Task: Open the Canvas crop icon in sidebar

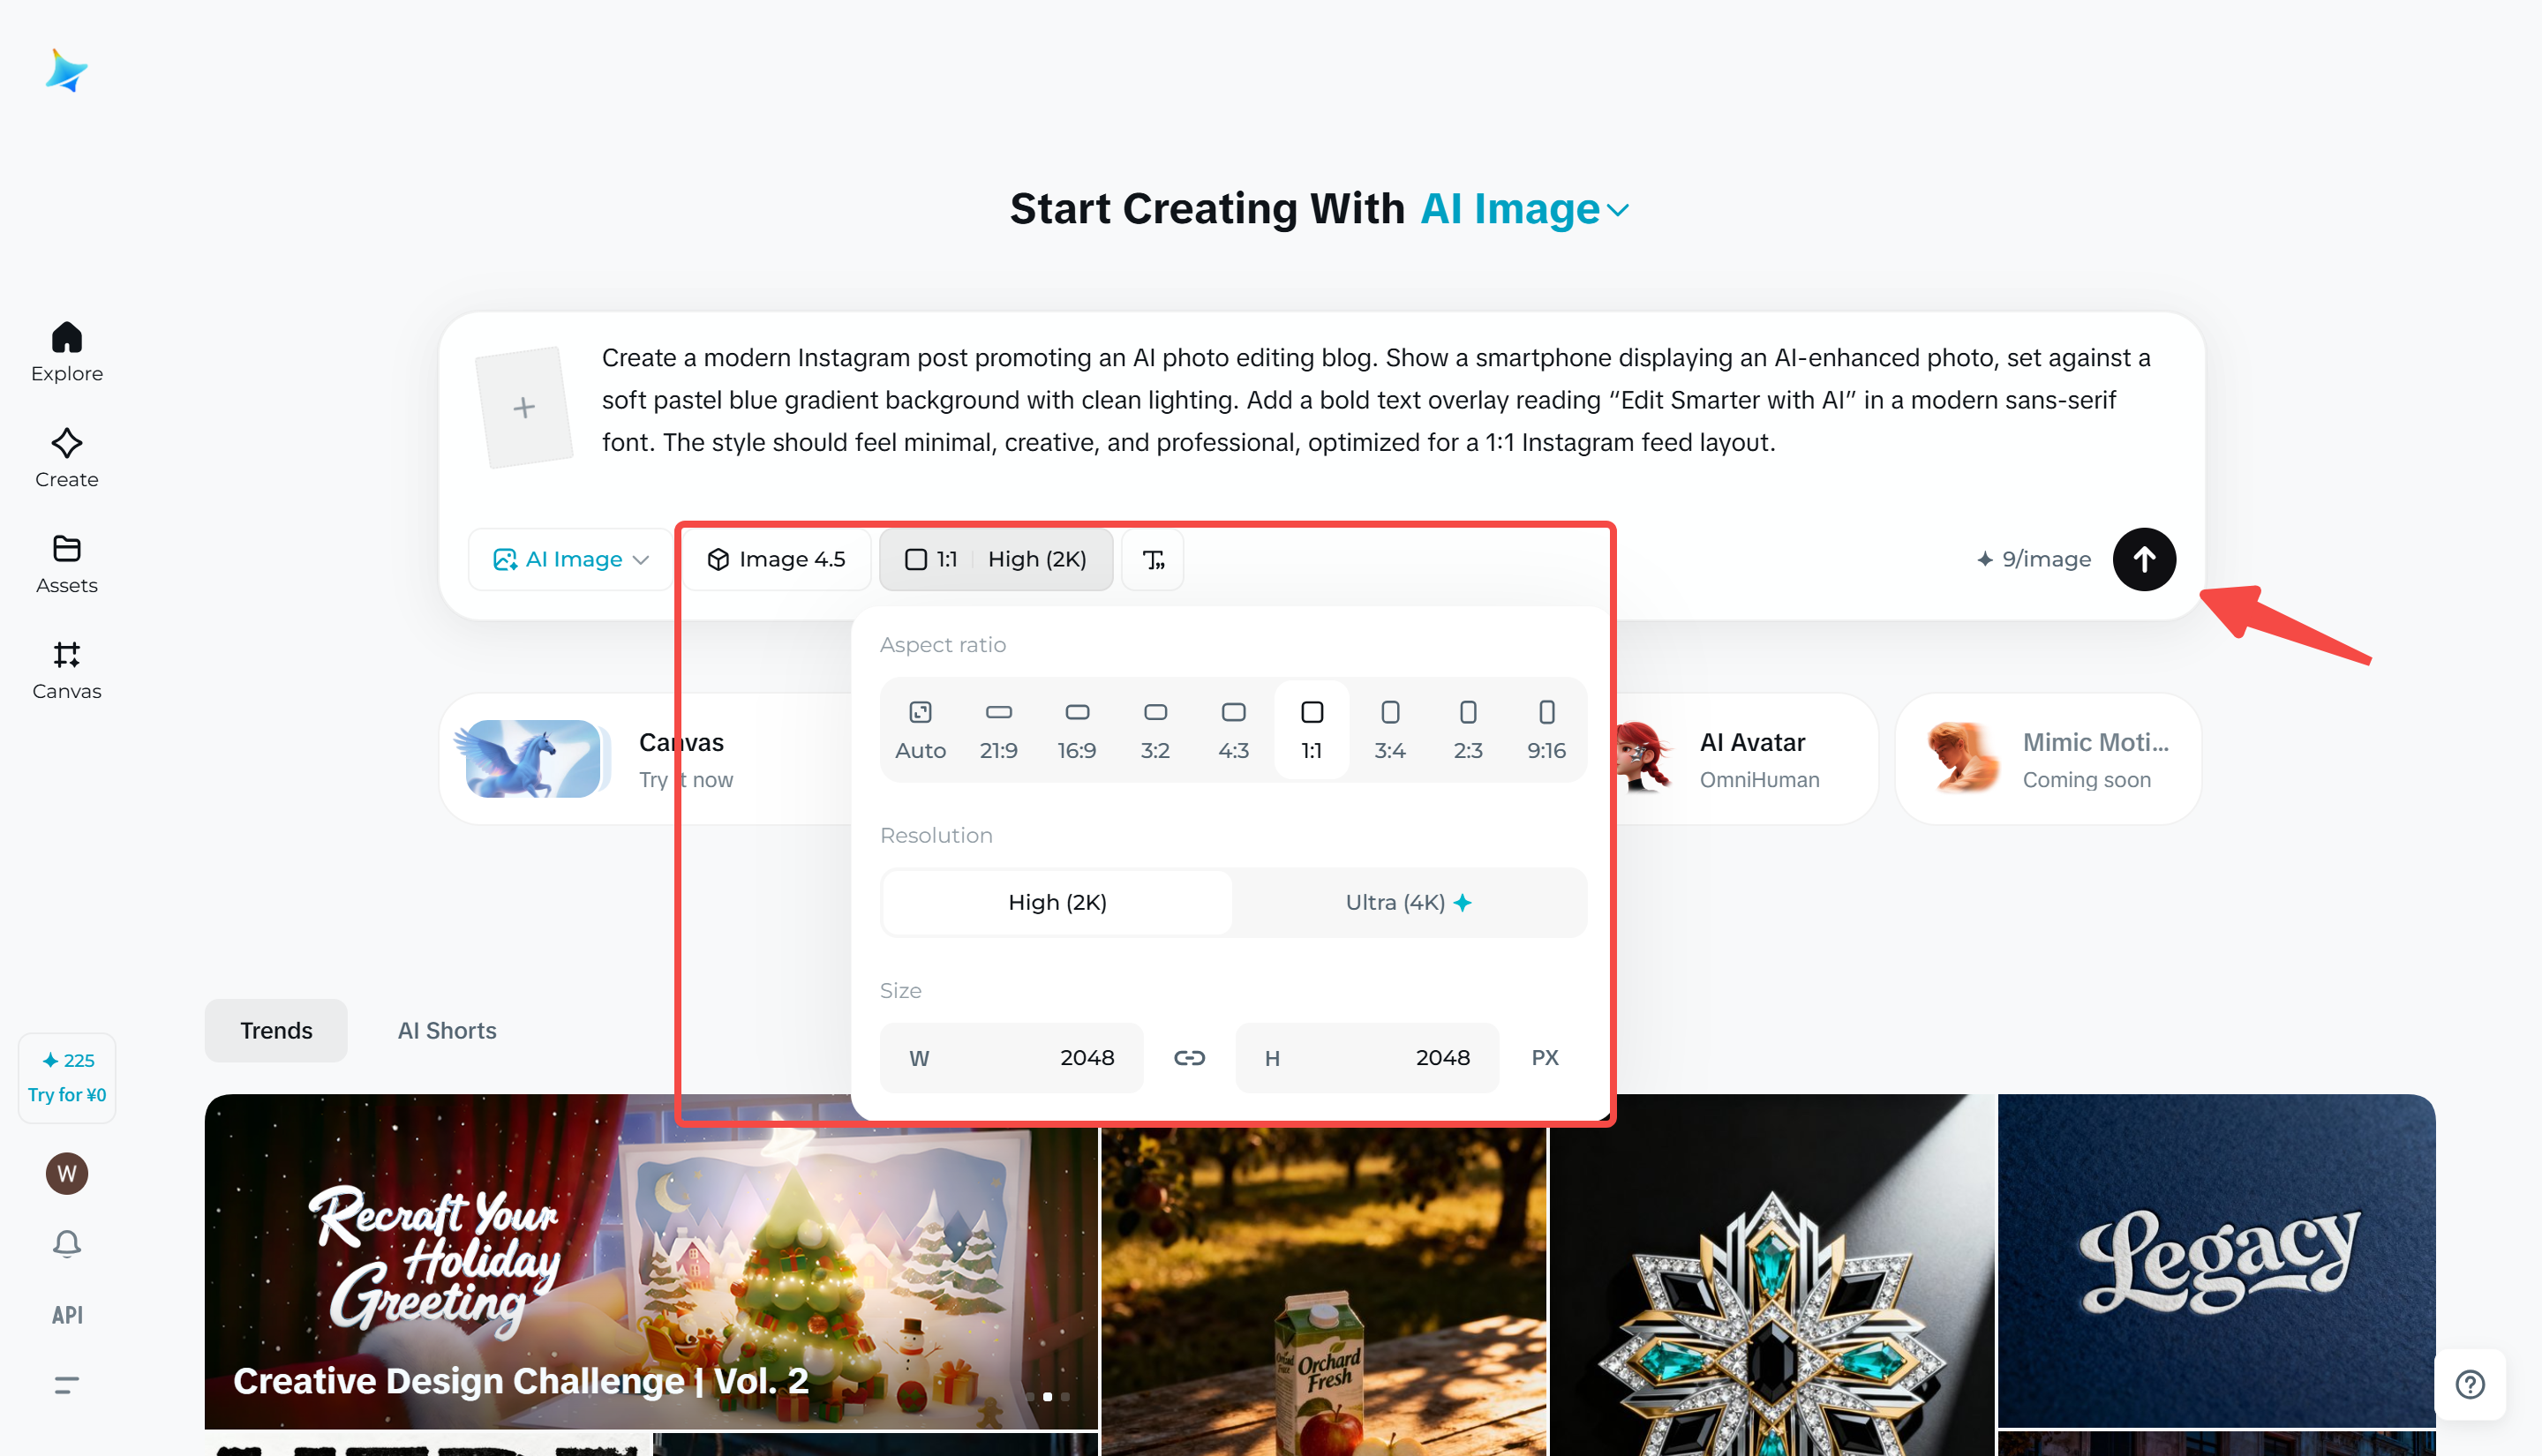Action: click(67, 655)
